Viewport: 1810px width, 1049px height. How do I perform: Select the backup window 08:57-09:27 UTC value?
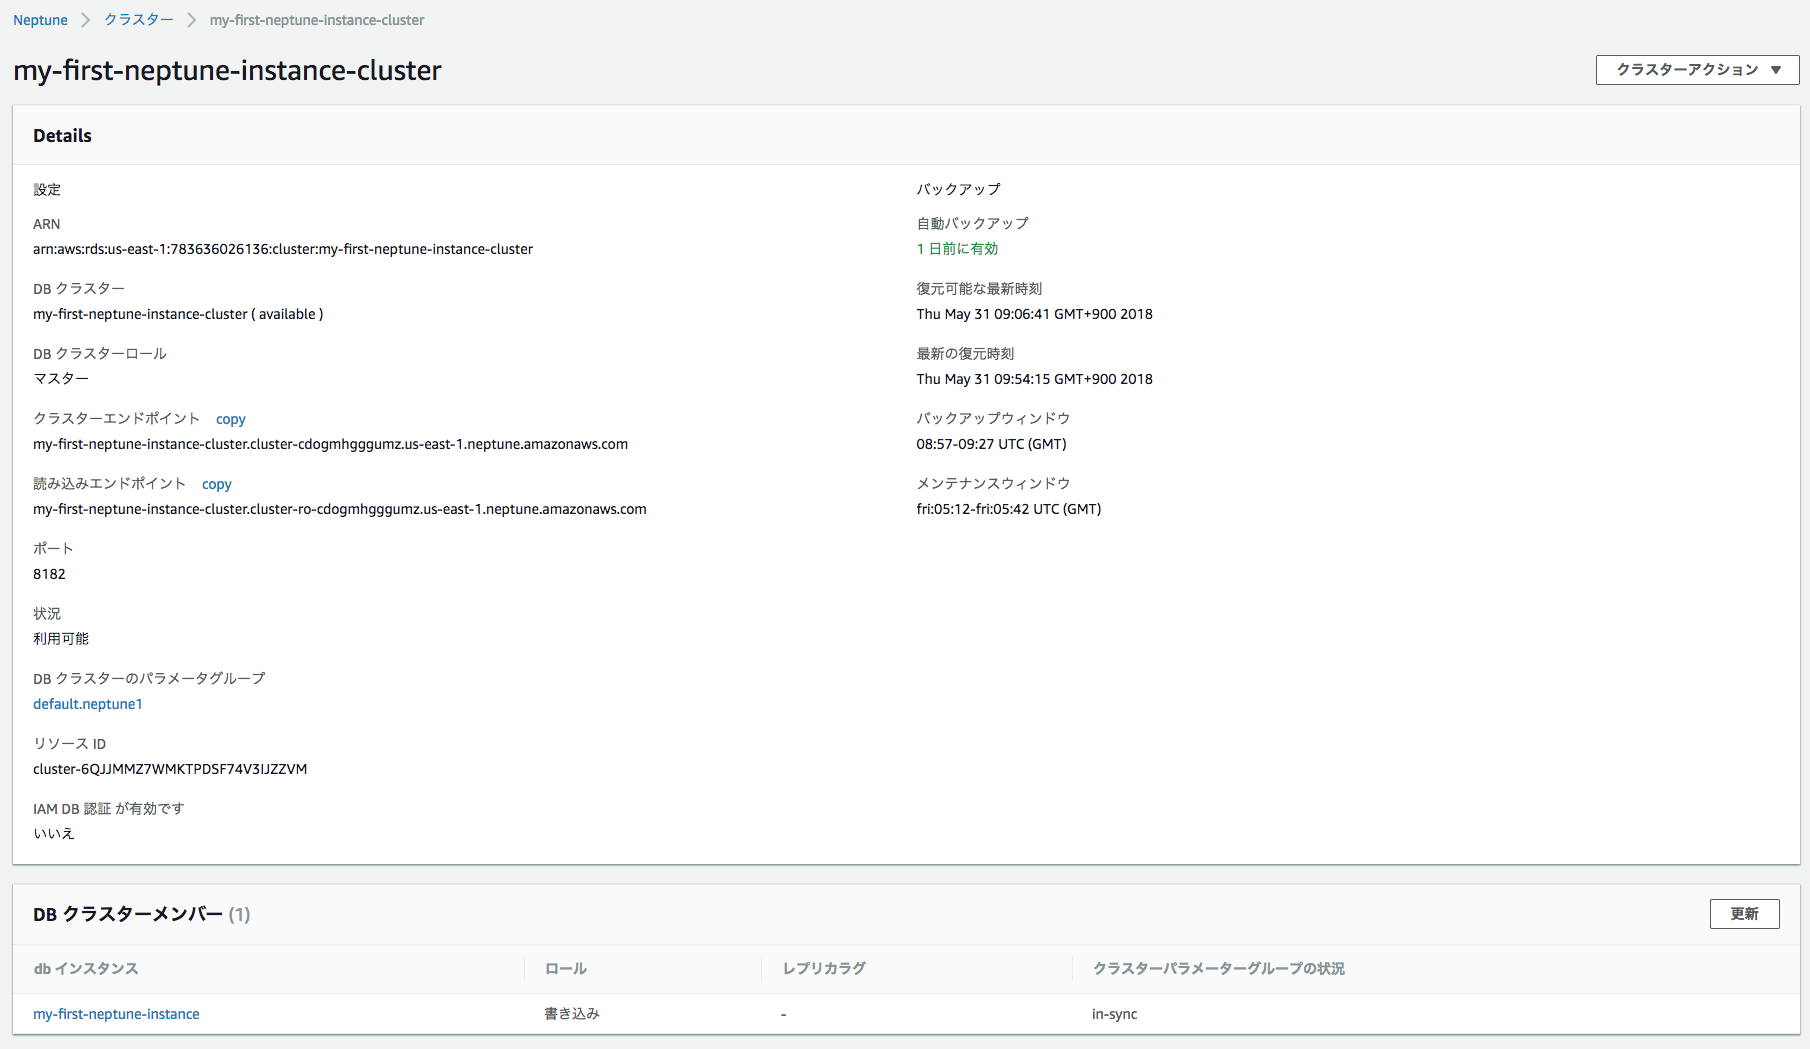tap(991, 444)
